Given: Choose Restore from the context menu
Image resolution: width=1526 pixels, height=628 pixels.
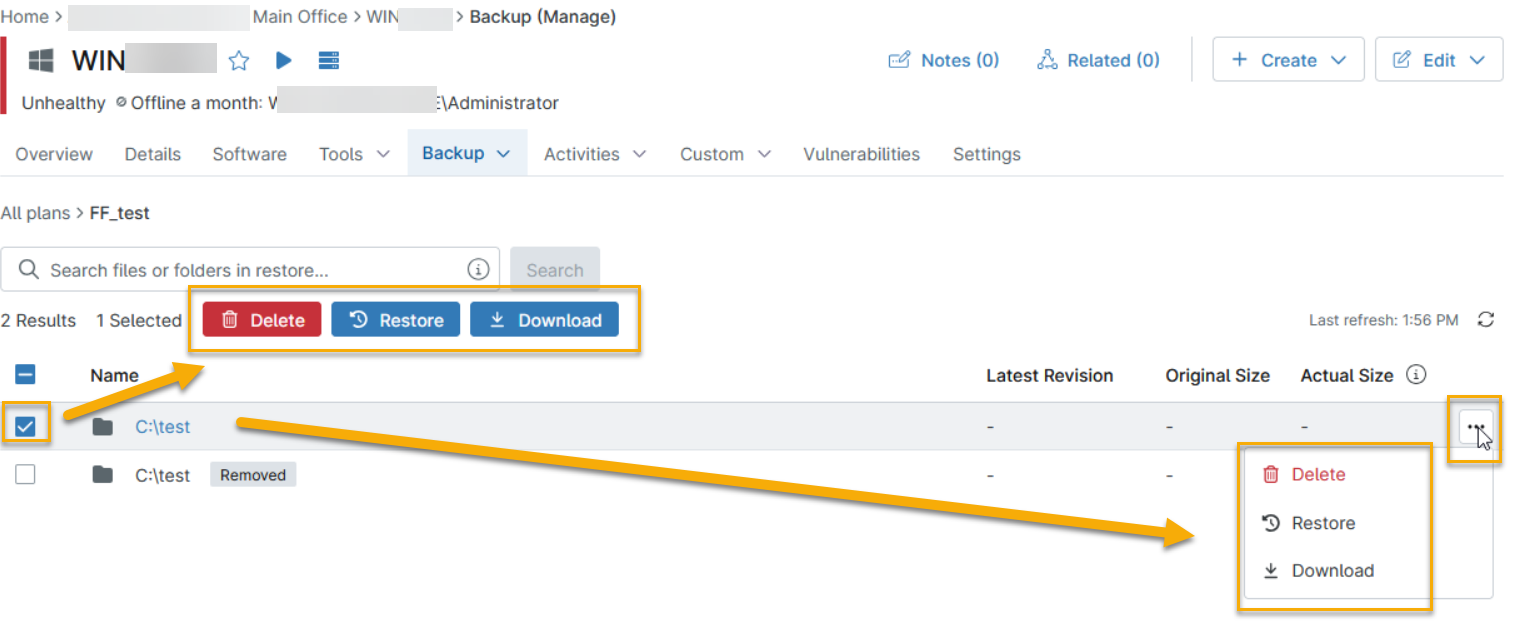Looking at the screenshot, I should click(x=1322, y=523).
